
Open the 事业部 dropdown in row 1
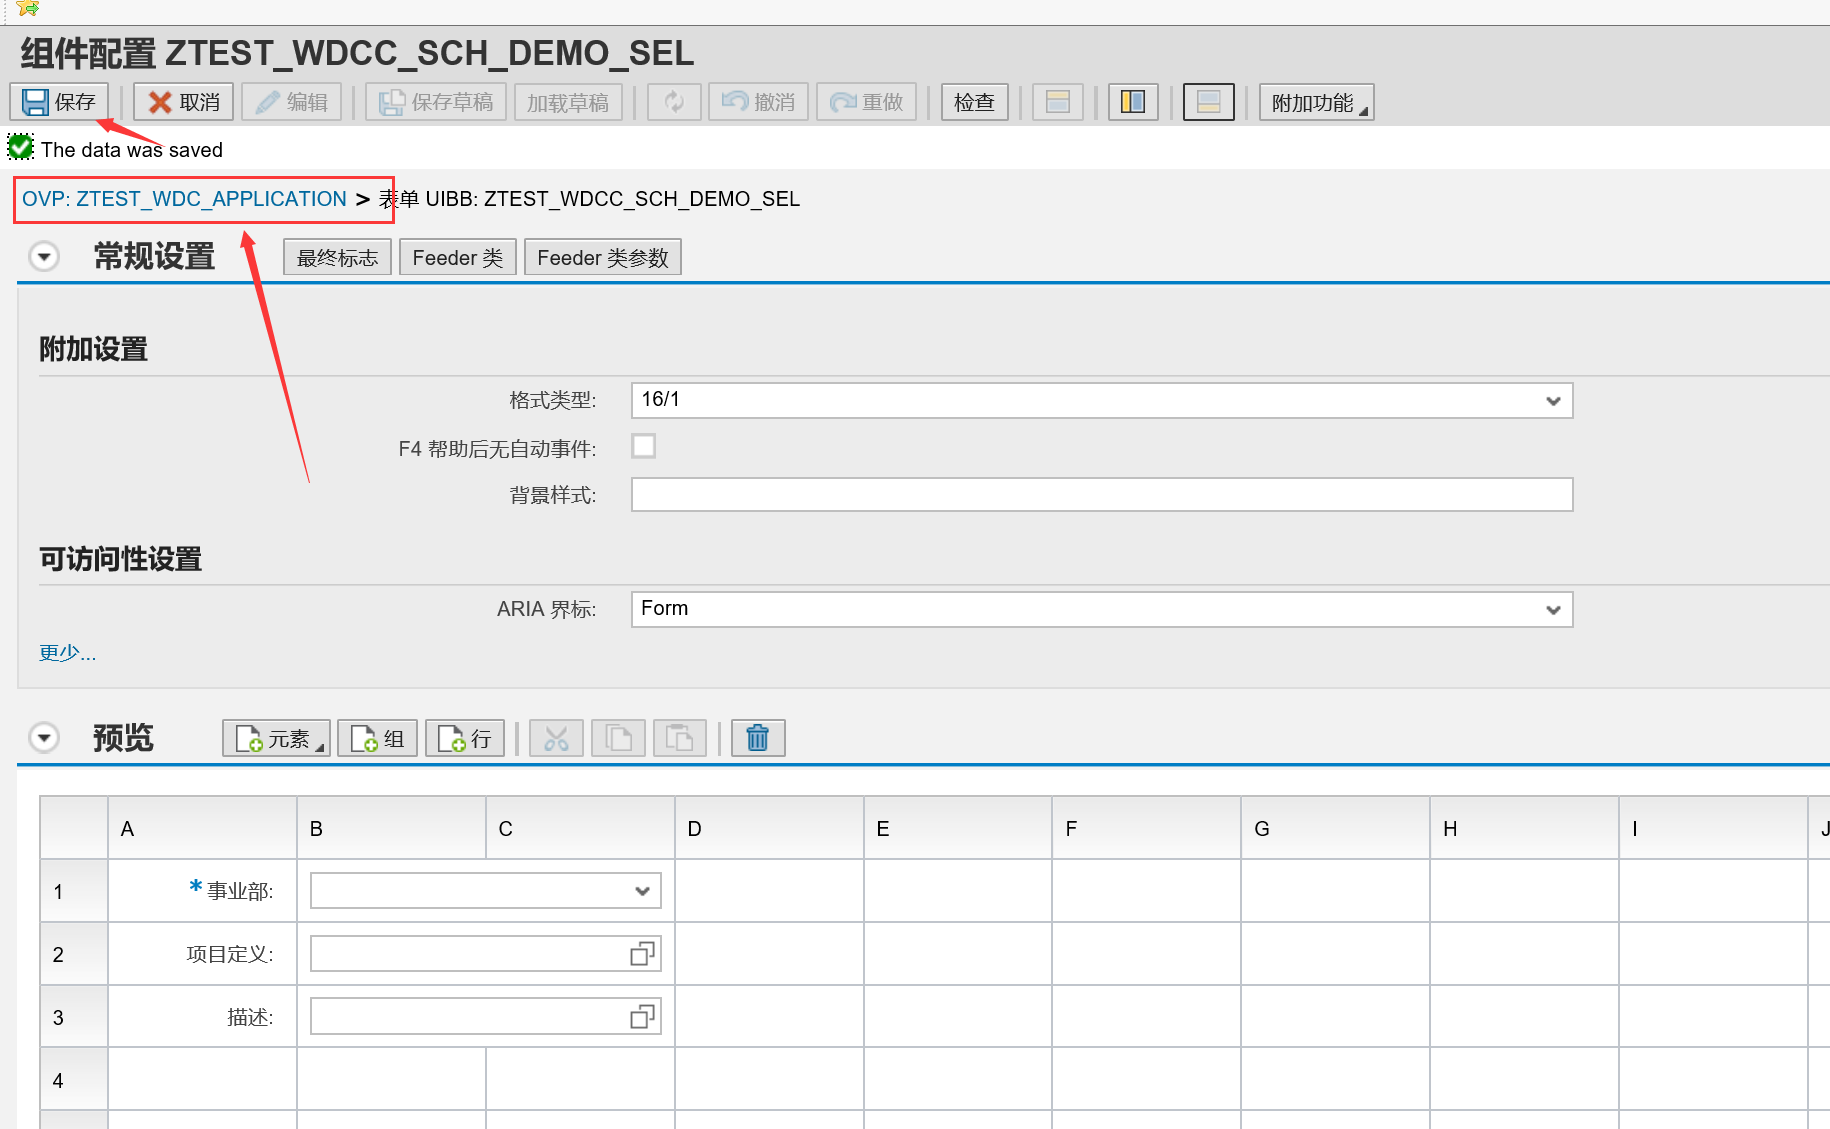(x=486, y=891)
